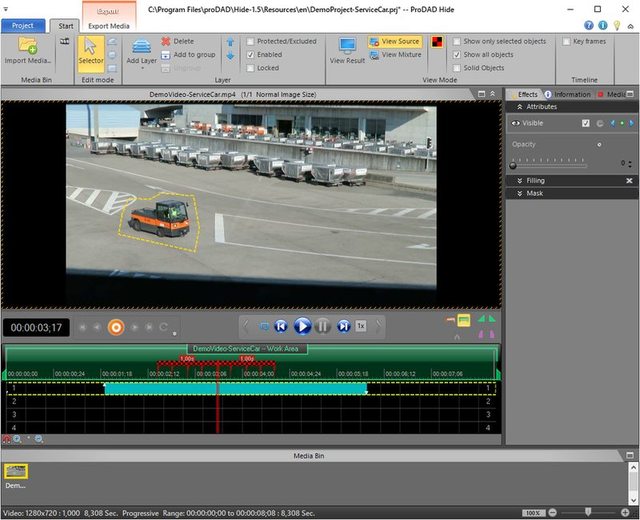
Task: Click the Add Layer icon
Action: click(141, 46)
